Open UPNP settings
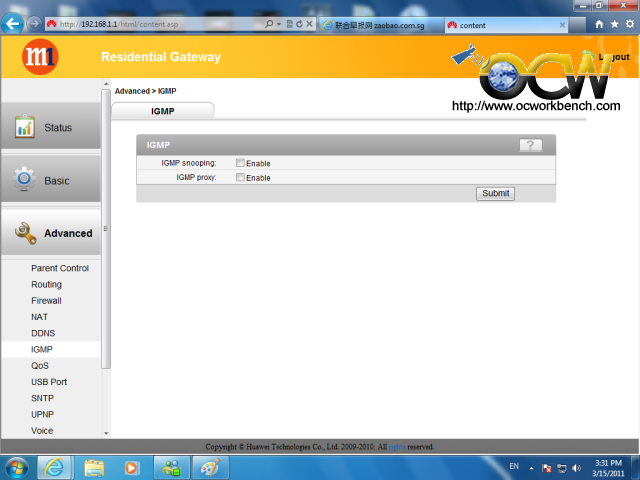The height and width of the screenshot is (480, 640). [42, 414]
